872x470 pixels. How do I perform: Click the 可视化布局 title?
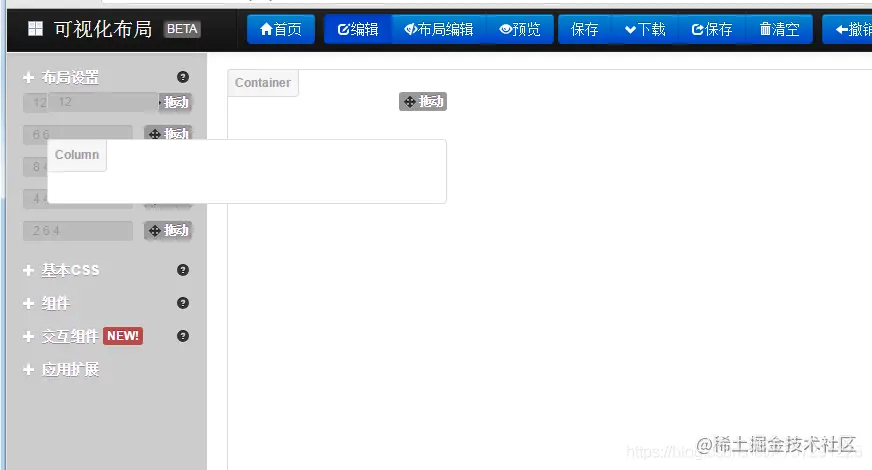click(103, 29)
